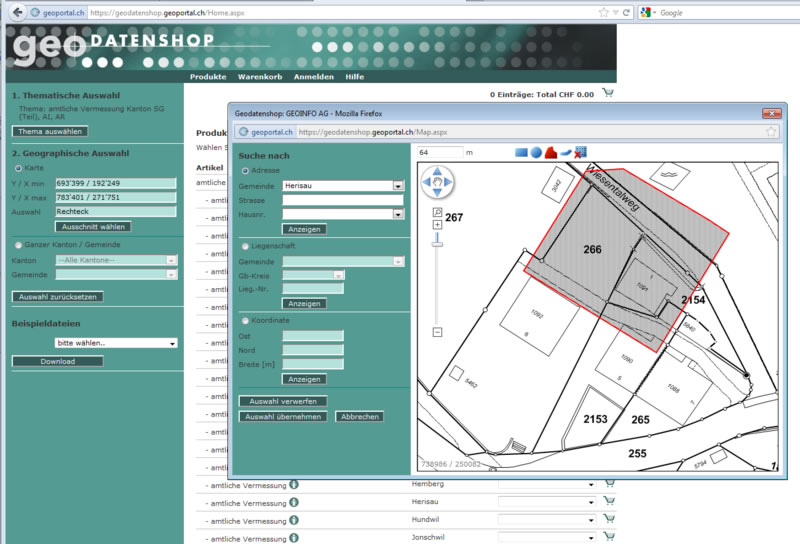Click the Auswahl verwerfen button
800x544 pixels.
coord(283,401)
